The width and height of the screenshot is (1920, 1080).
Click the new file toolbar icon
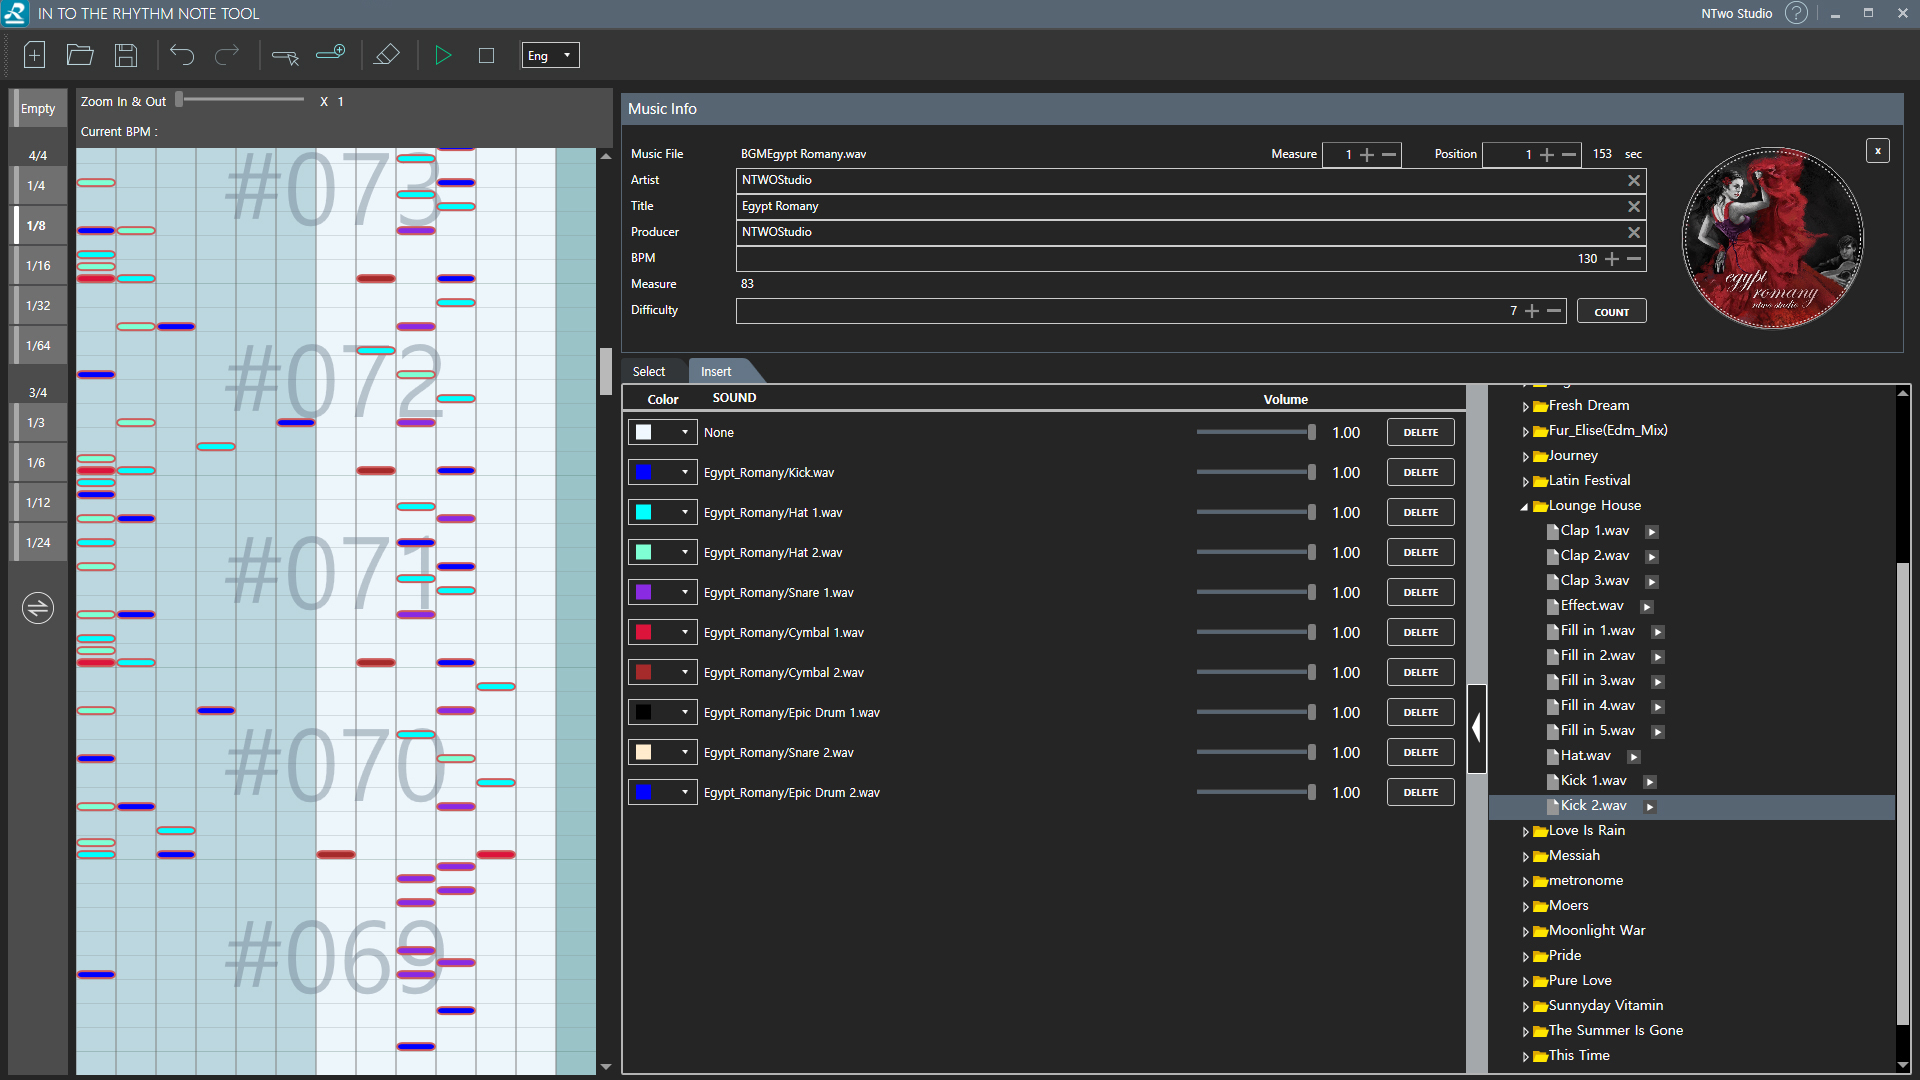(x=34, y=55)
